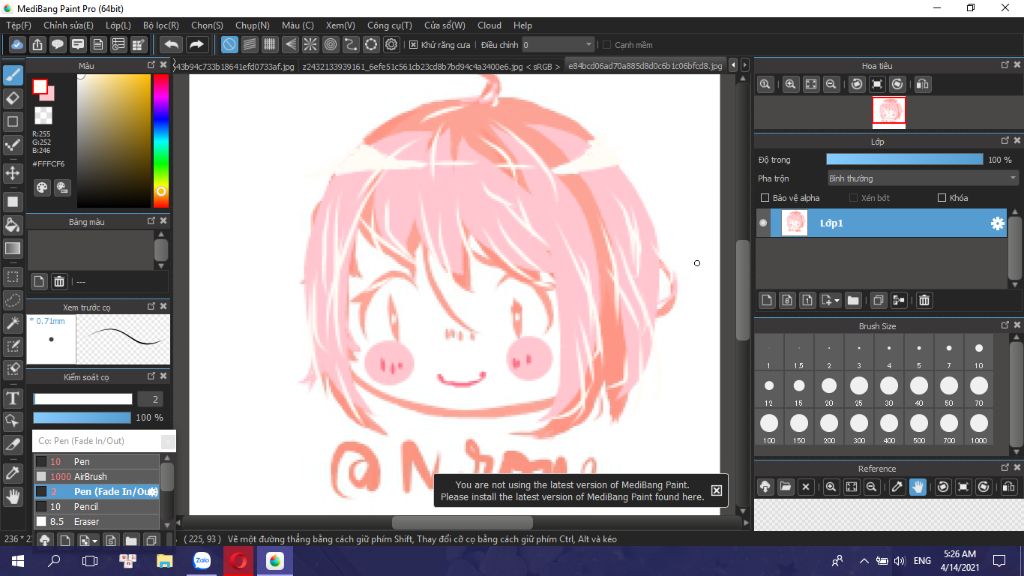Click the Navigator thumbnail preview
This screenshot has width=1024, height=576.
(x=889, y=110)
